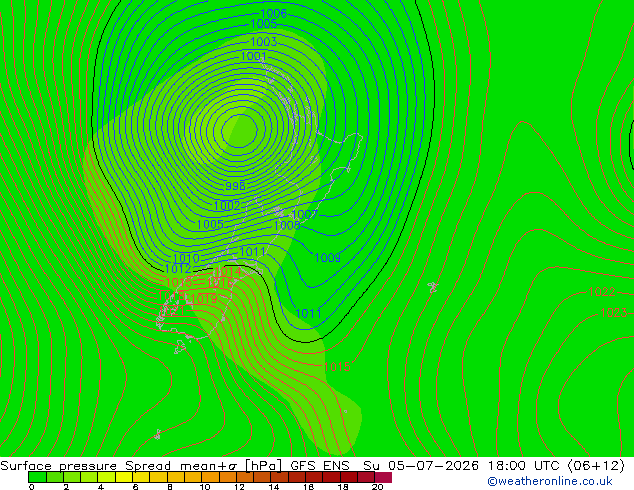Click the 1006 isobar label

click(x=273, y=14)
